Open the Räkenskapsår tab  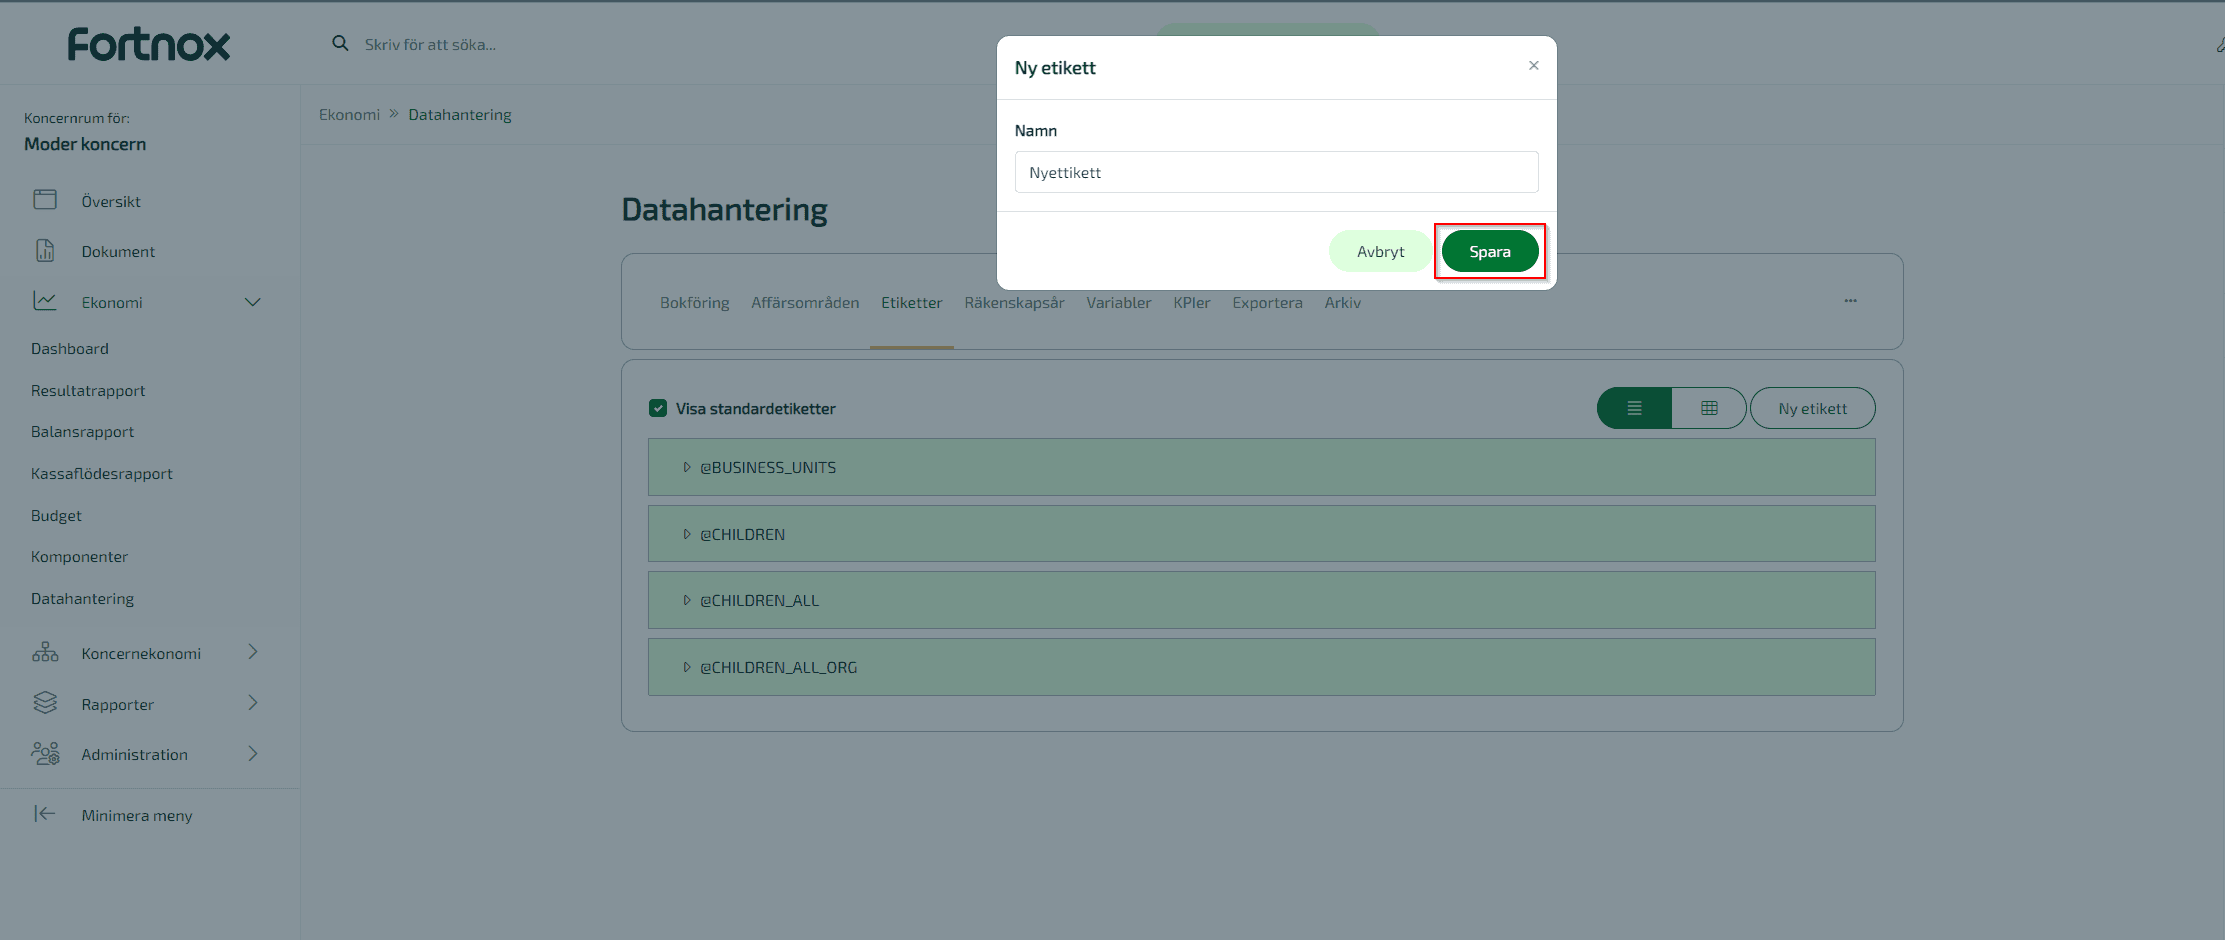pyautogui.click(x=1014, y=303)
